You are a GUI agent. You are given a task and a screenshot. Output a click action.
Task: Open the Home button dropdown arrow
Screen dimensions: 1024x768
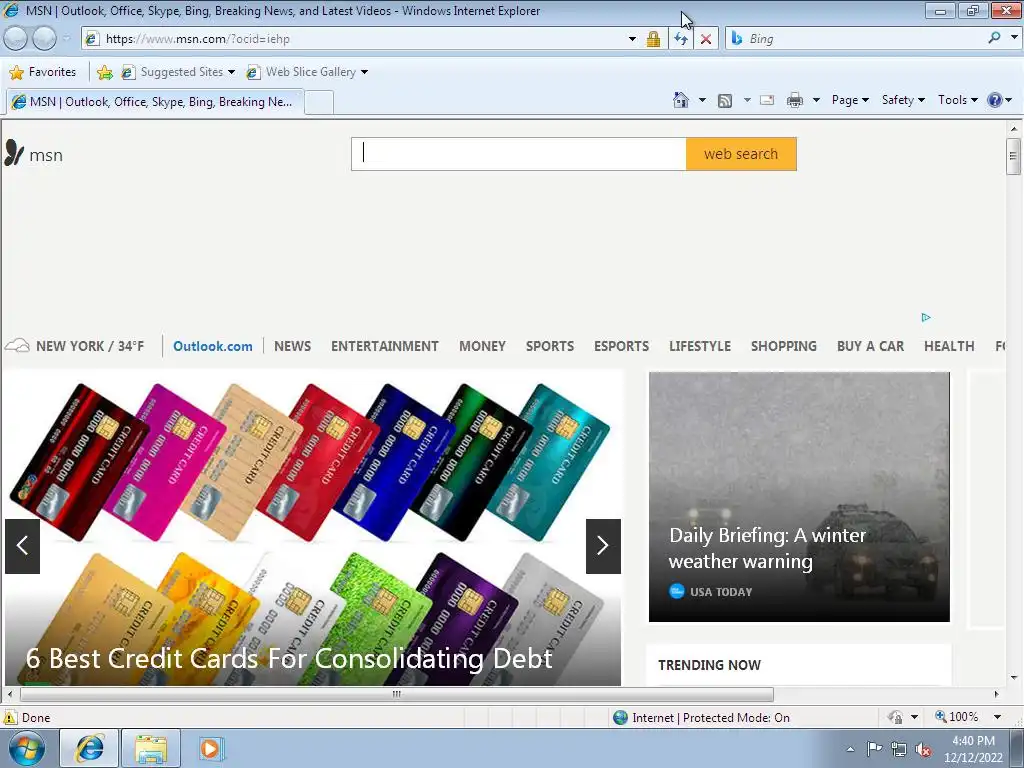(702, 100)
